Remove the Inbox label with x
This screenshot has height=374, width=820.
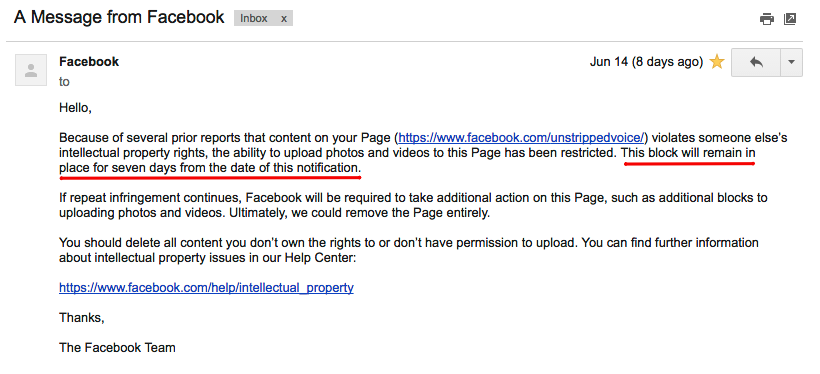click(x=284, y=18)
